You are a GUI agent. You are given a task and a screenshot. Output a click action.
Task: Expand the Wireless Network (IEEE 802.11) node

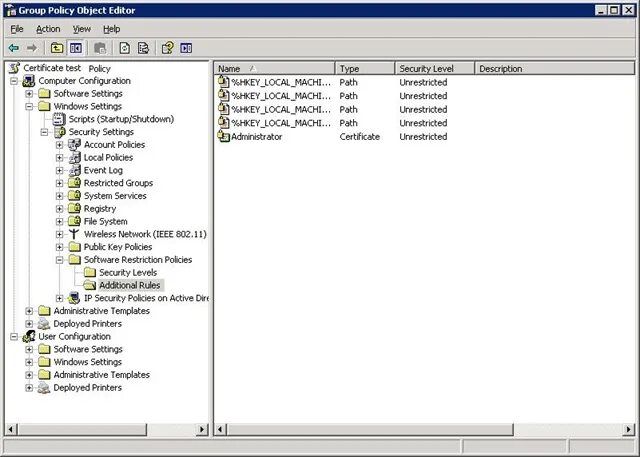point(60,234)
